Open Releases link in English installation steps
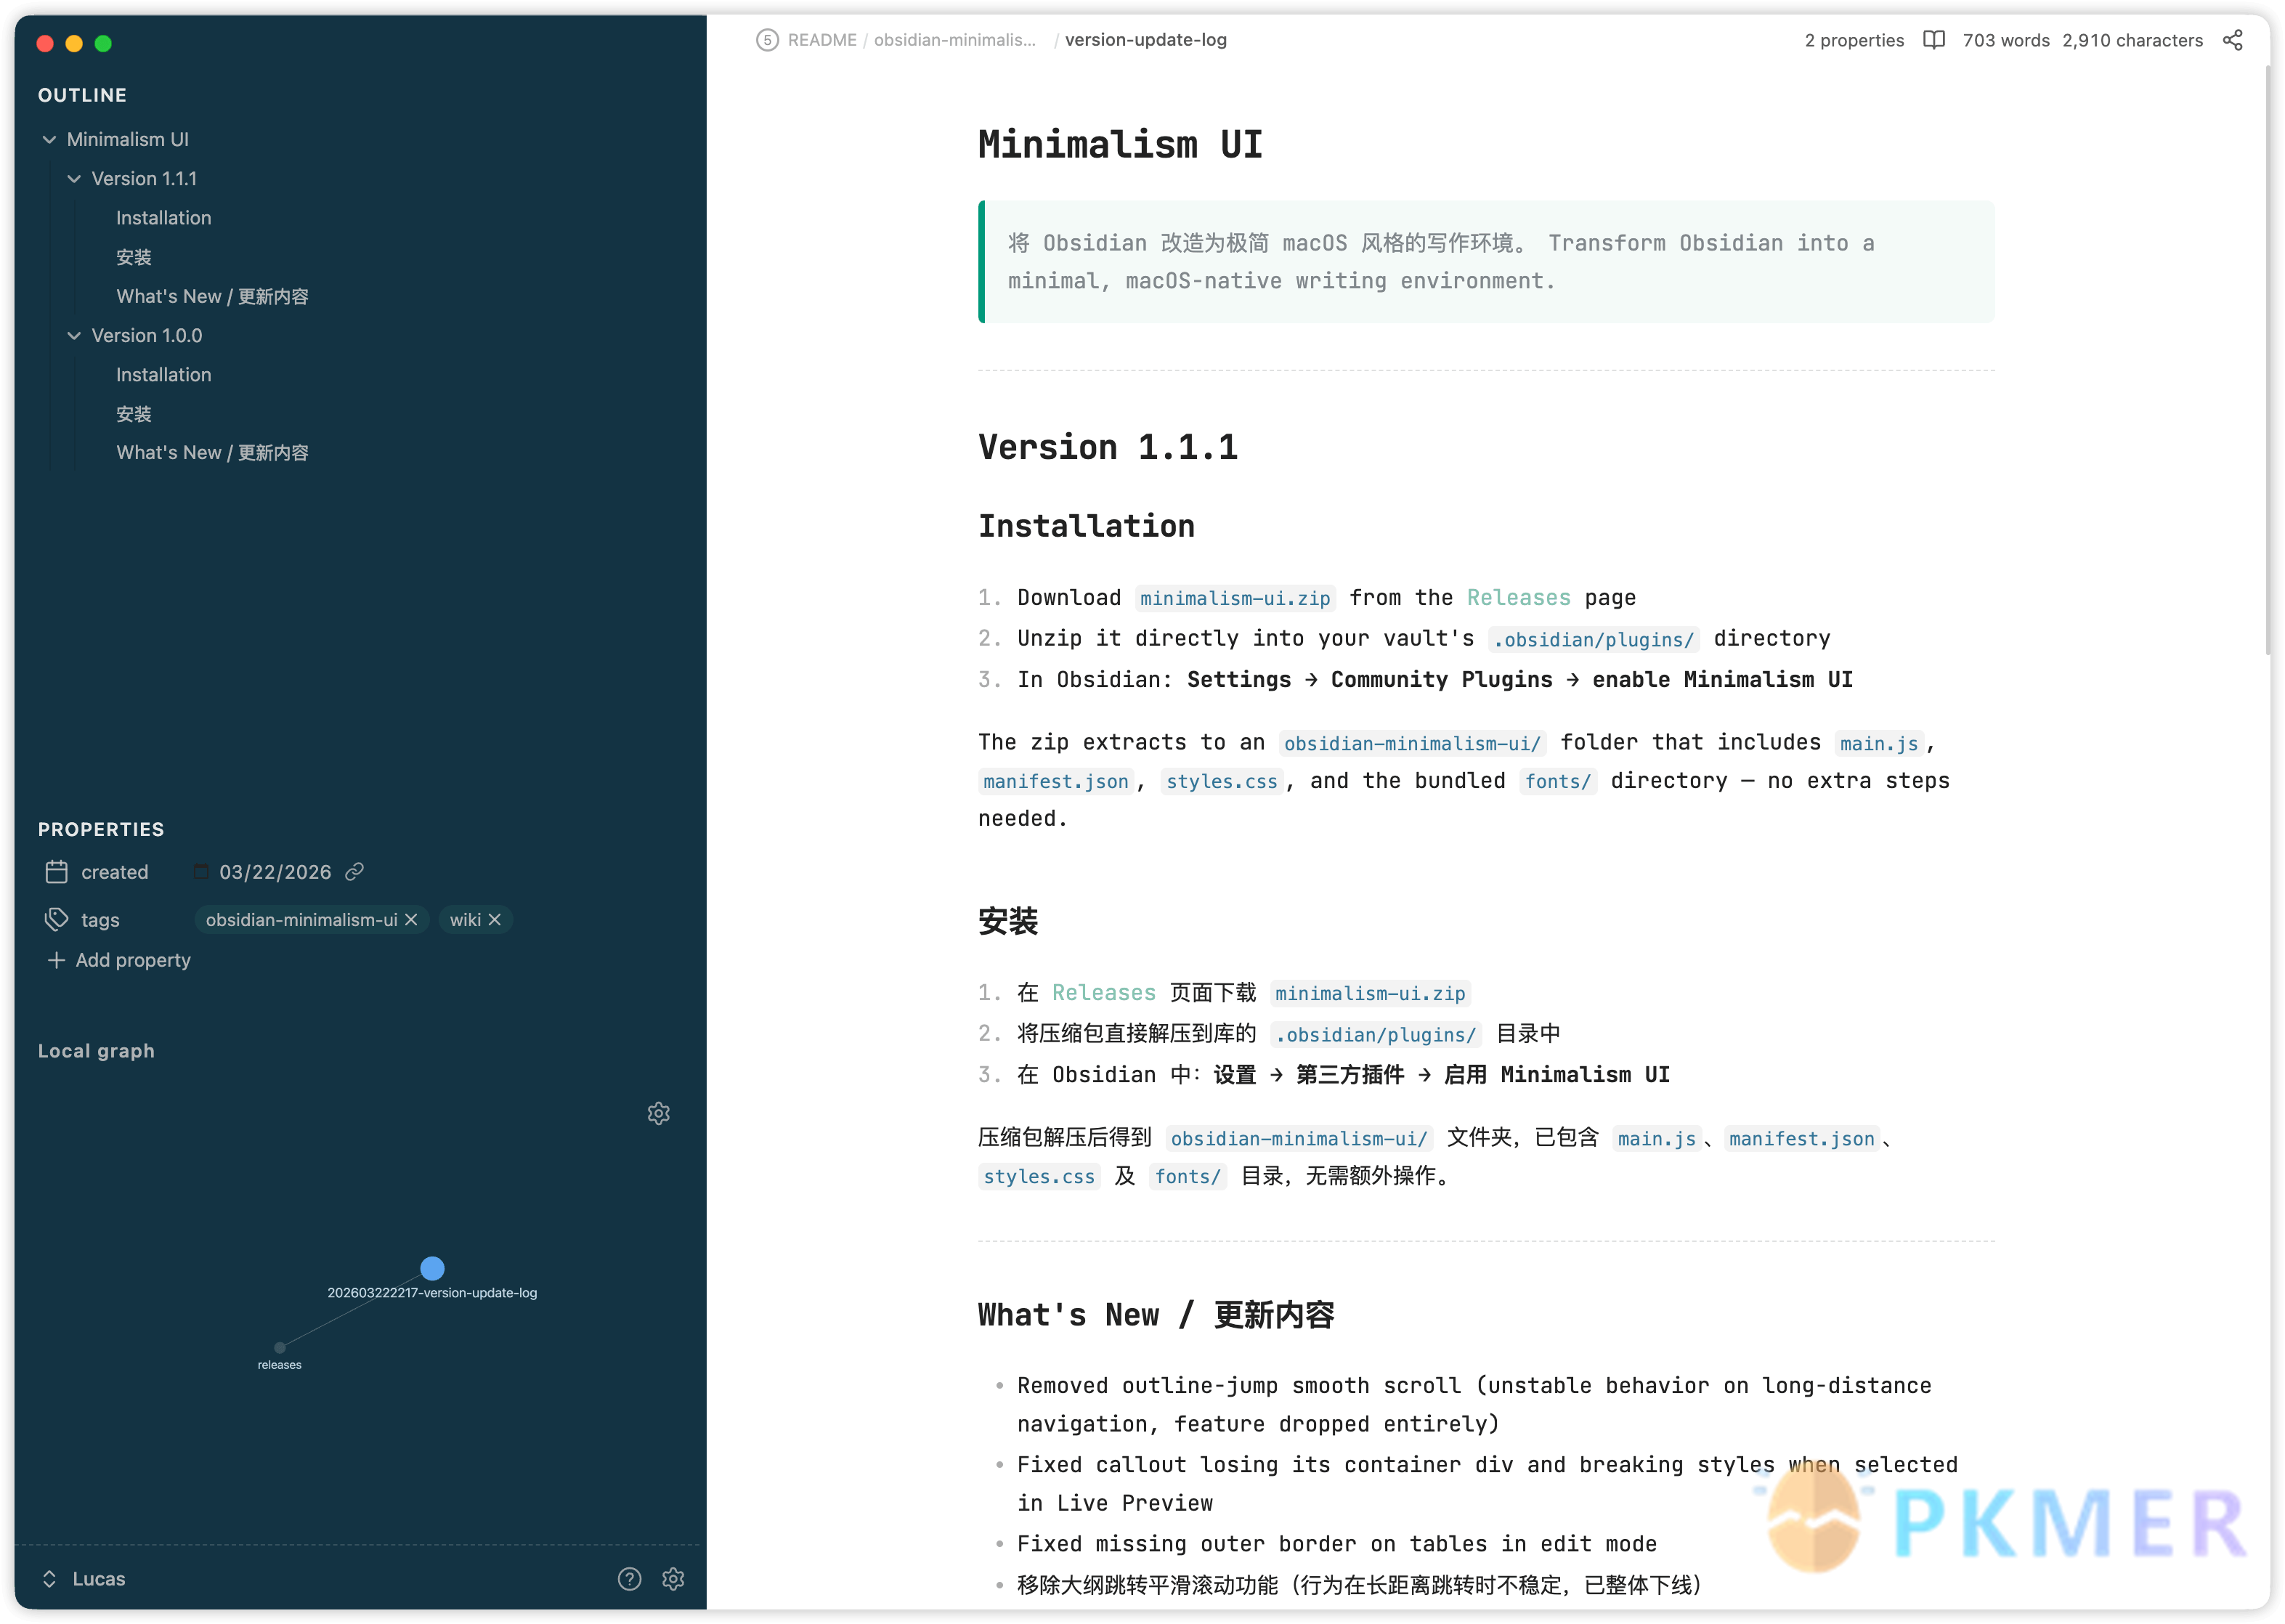 click(1518, 598)
